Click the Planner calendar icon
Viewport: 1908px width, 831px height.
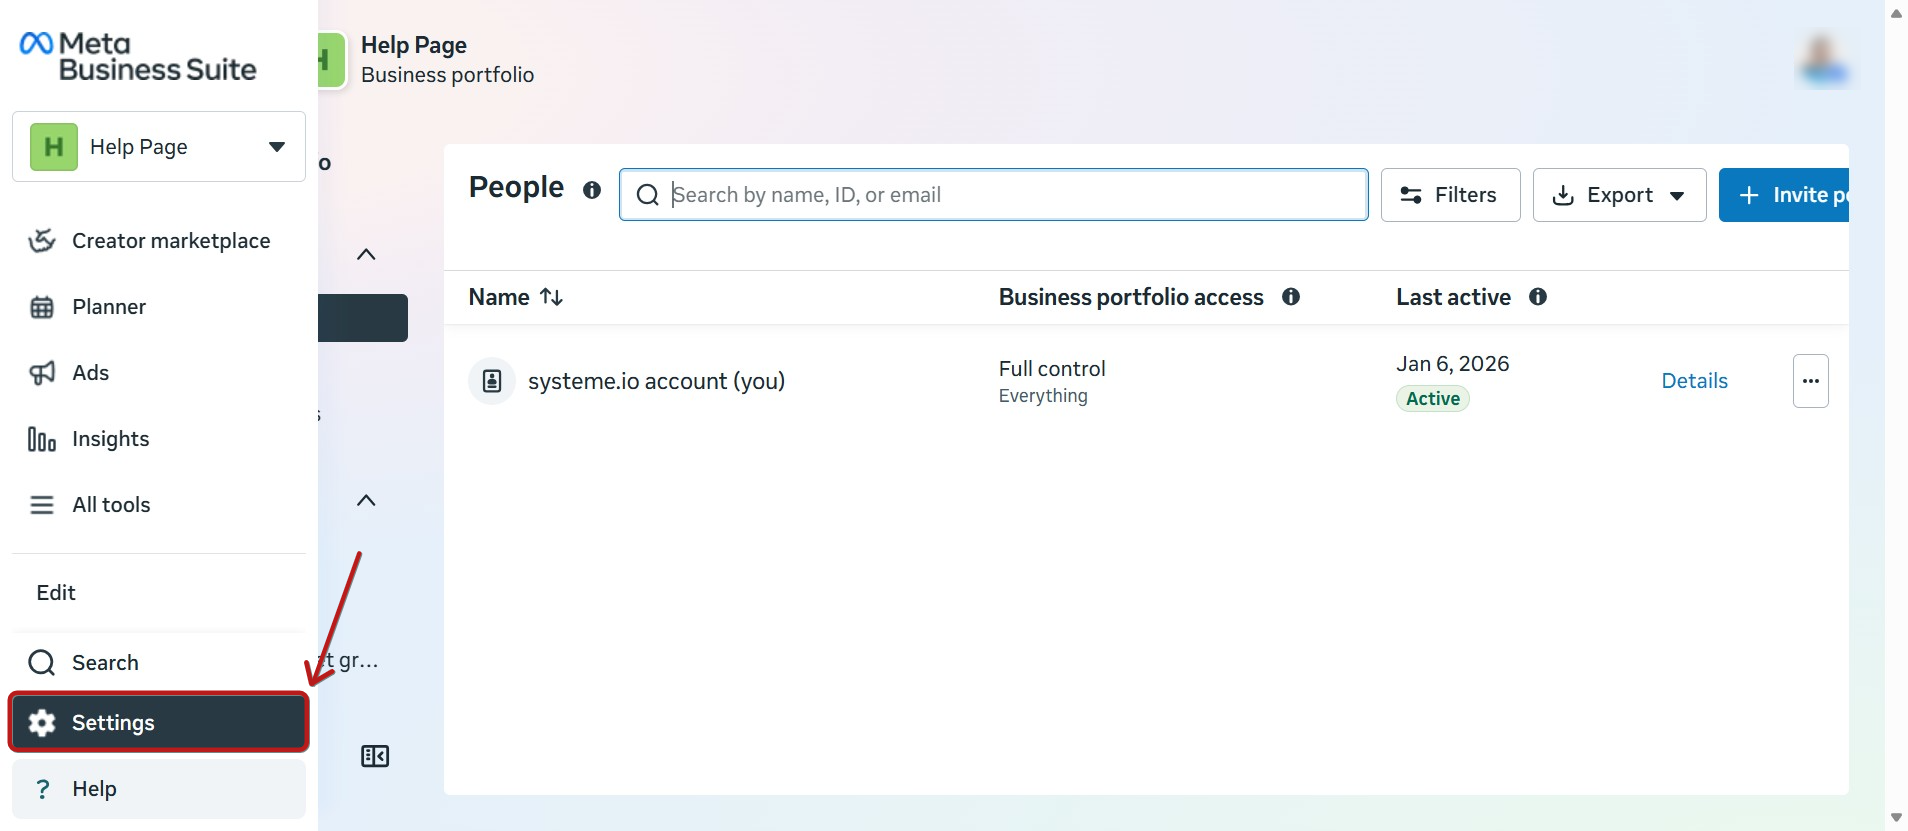pyautogui.click(x=42, y=307)
